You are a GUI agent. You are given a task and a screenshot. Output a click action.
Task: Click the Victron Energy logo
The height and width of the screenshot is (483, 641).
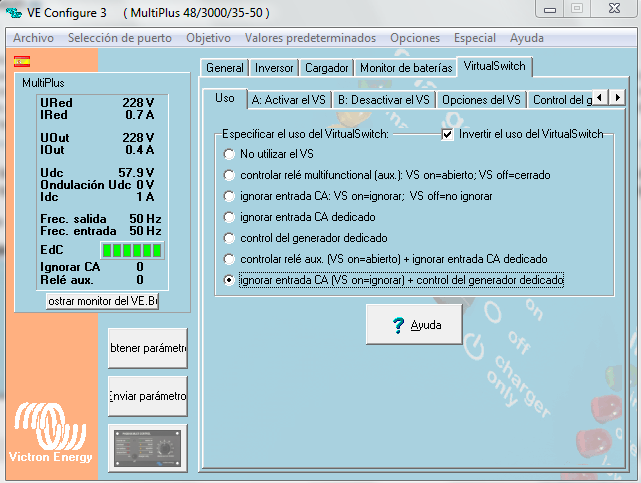click(50, 433)
